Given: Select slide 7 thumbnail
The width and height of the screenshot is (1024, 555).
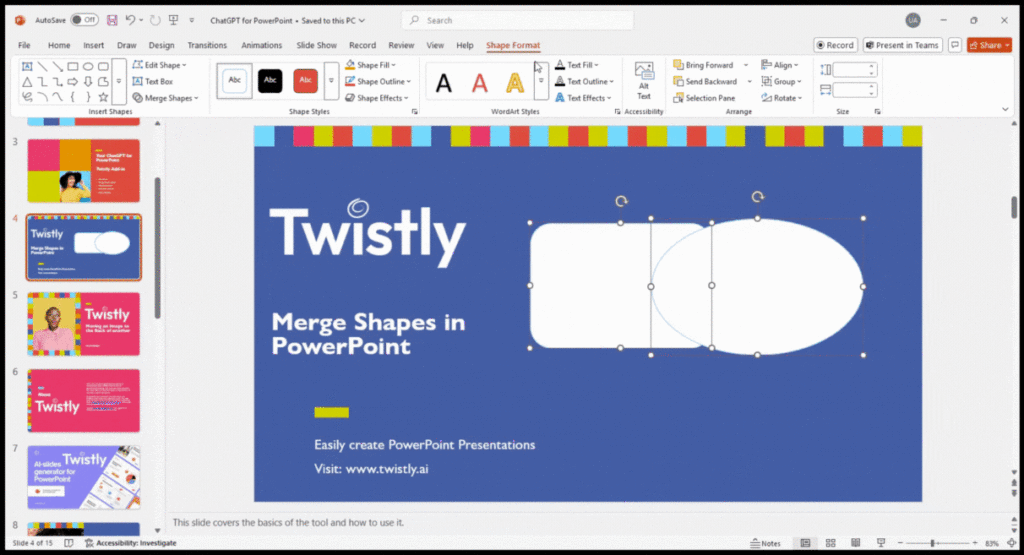Looking at the screenshot, I should pos(84,477).
